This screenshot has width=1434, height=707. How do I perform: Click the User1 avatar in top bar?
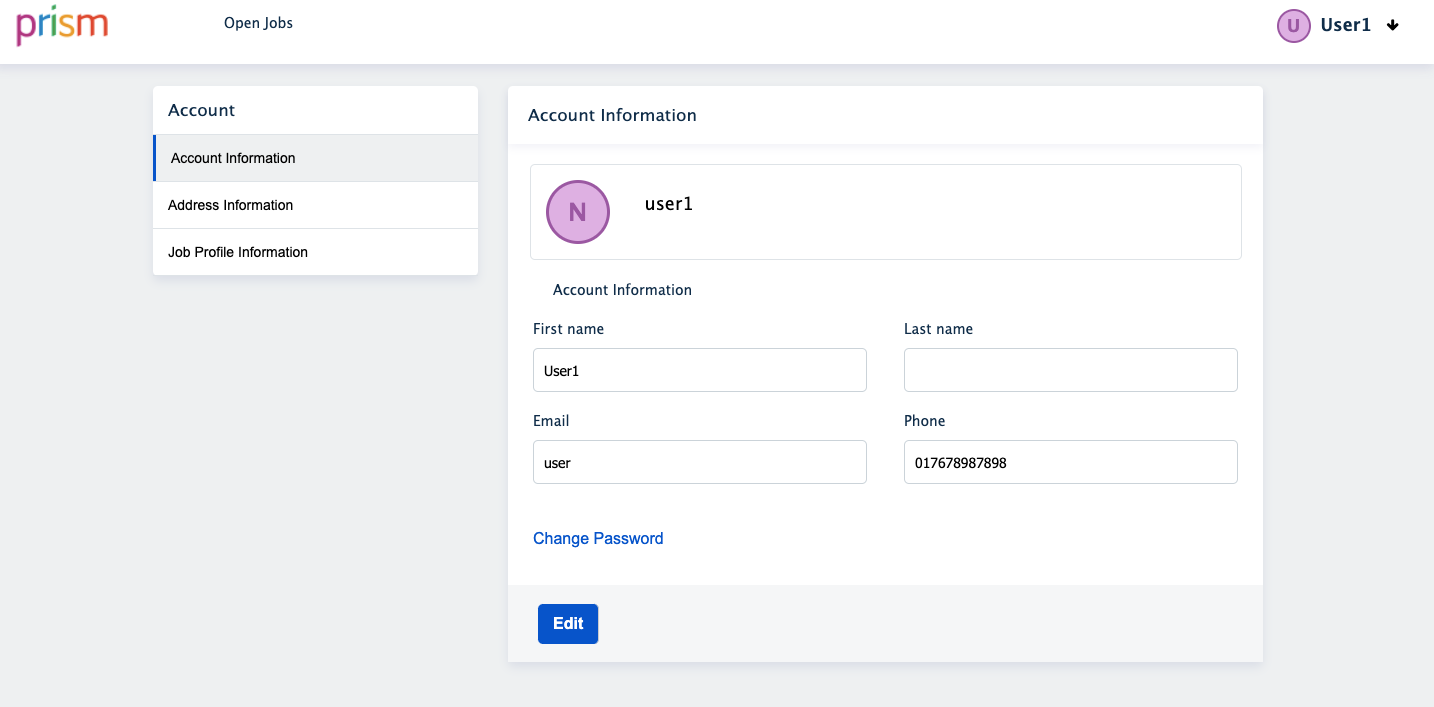coord(1293,25)
